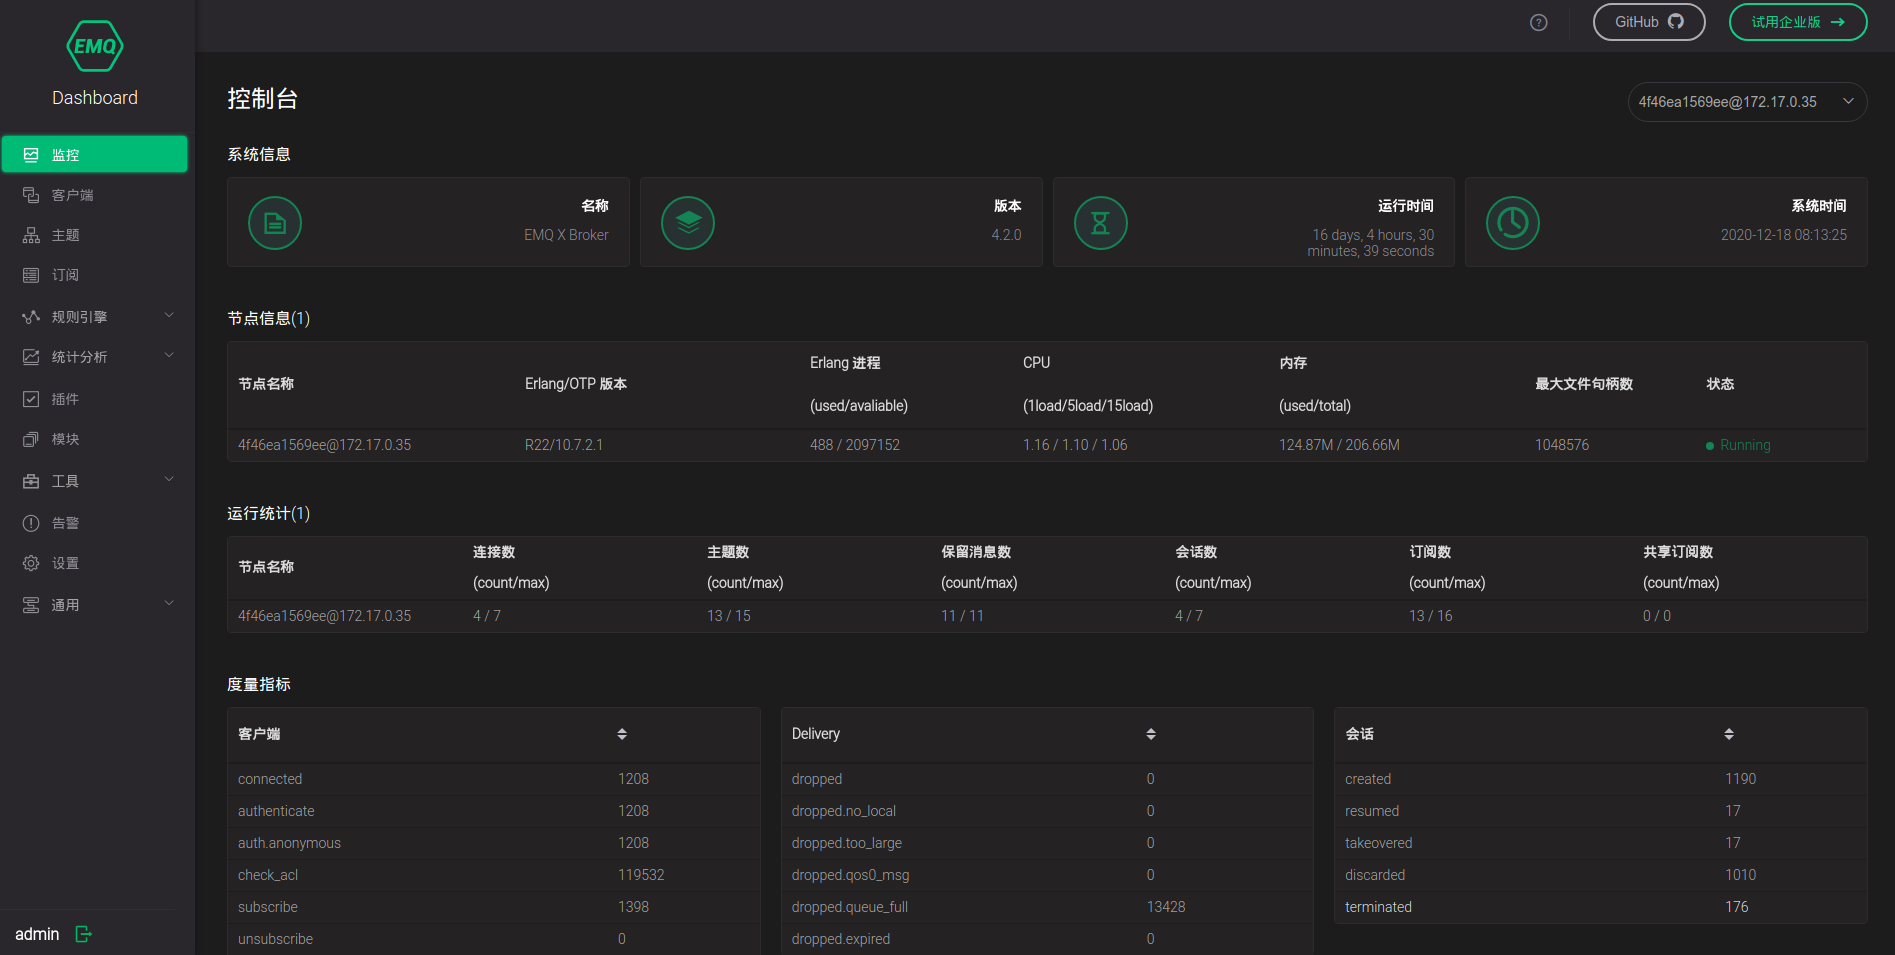Expand the 通用 menu chevron
The width and height of the screenshot is (1895, 955).
pos(169,604)
